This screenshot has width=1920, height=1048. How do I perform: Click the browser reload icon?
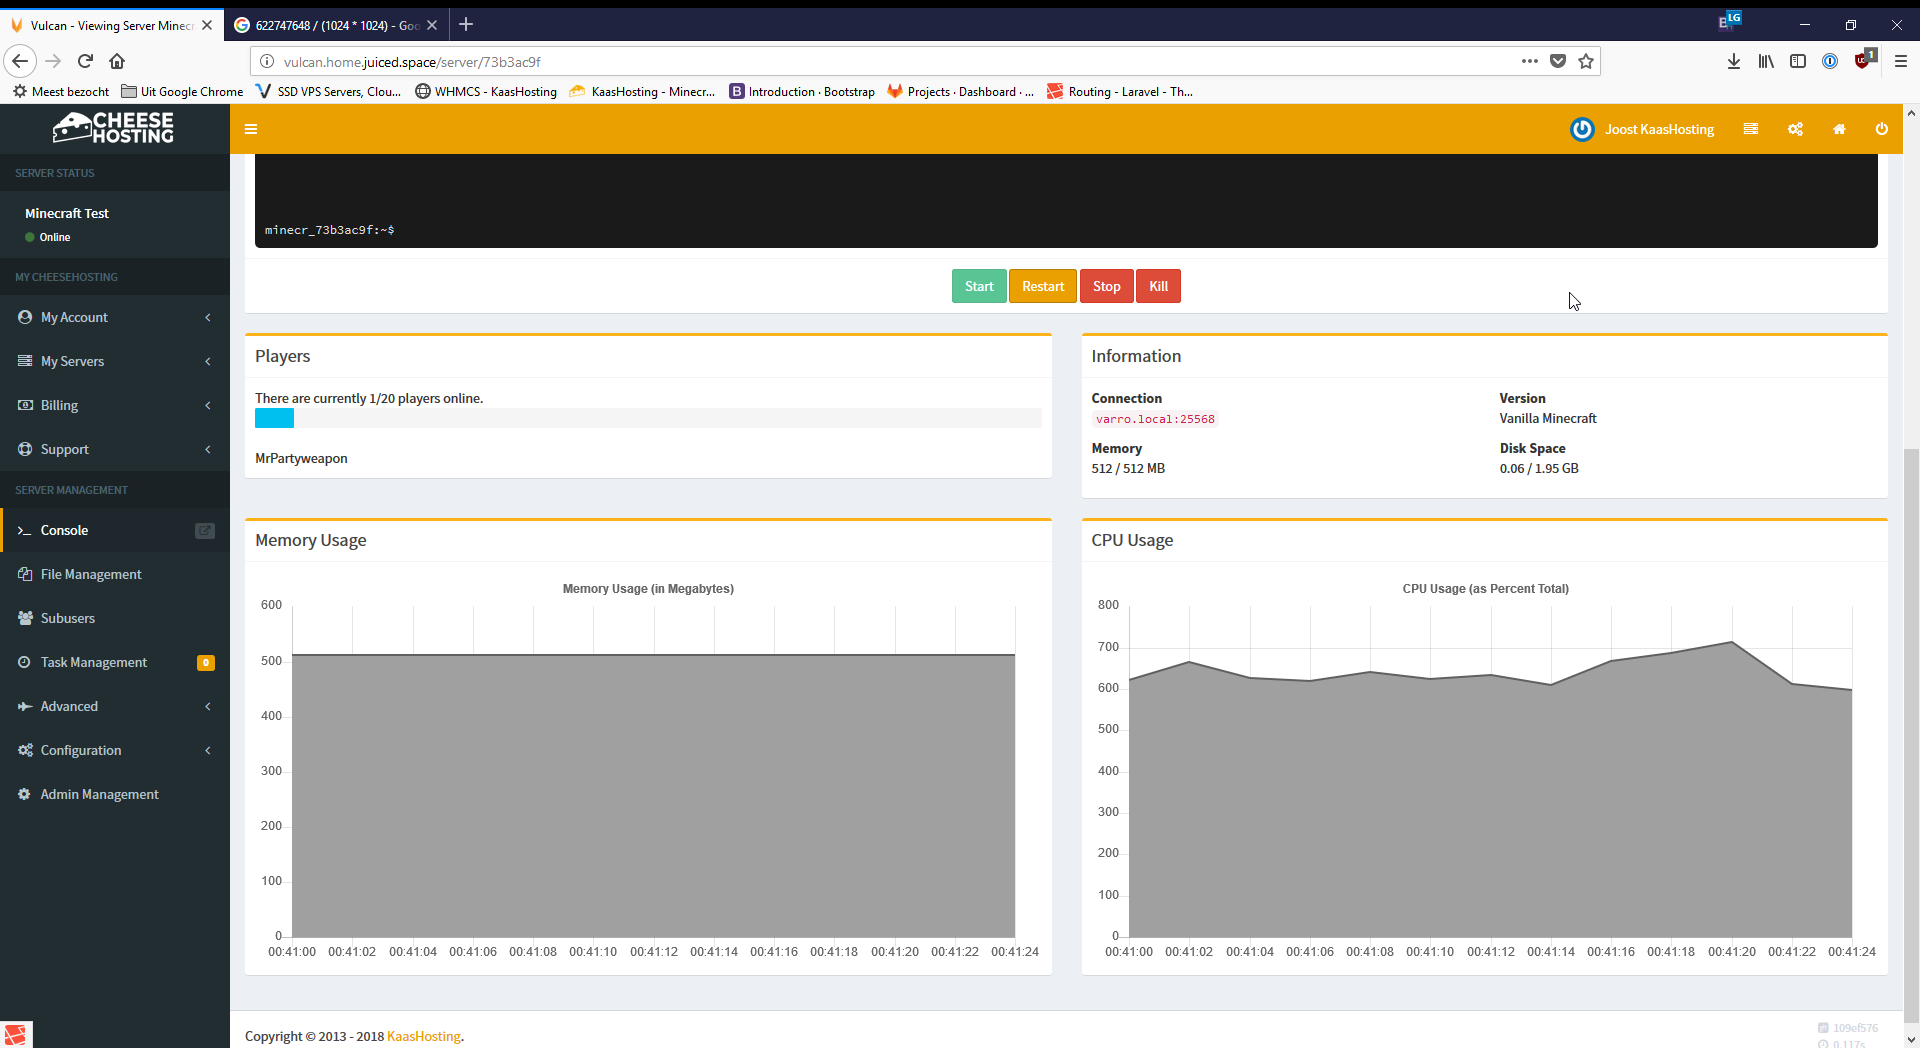pos(86,61)
